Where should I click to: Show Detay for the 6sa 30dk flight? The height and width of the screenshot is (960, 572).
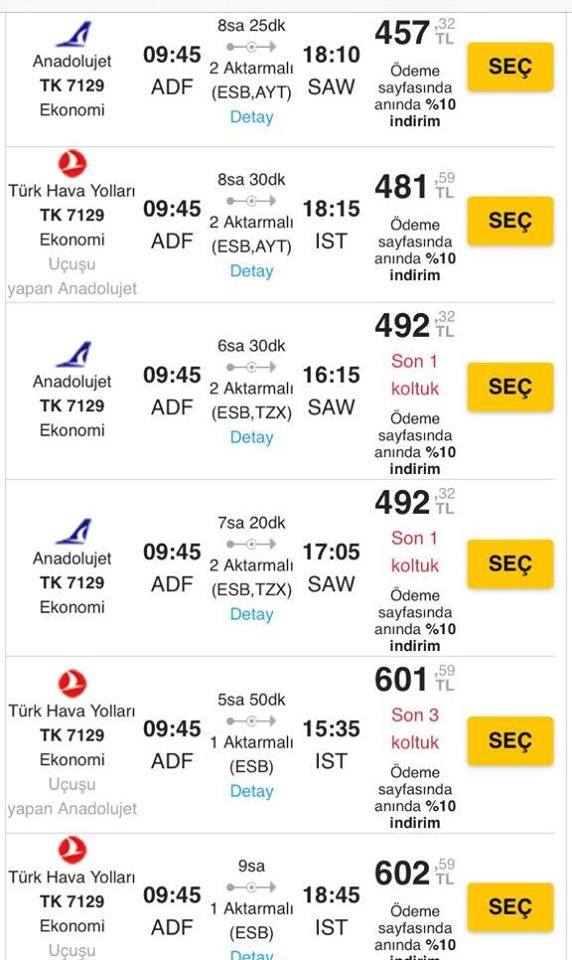(251, 437)
